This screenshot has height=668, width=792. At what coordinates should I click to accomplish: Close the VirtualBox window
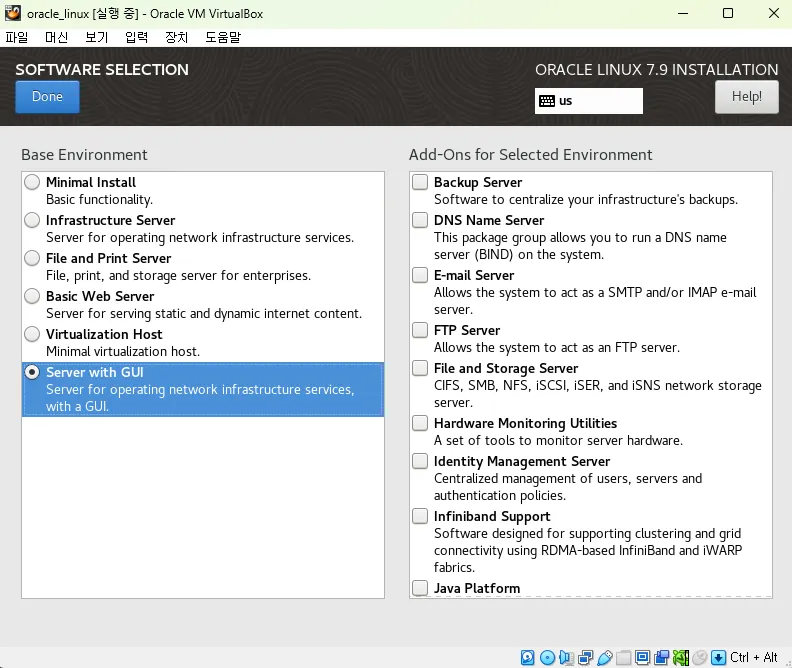tap(774, 14)
